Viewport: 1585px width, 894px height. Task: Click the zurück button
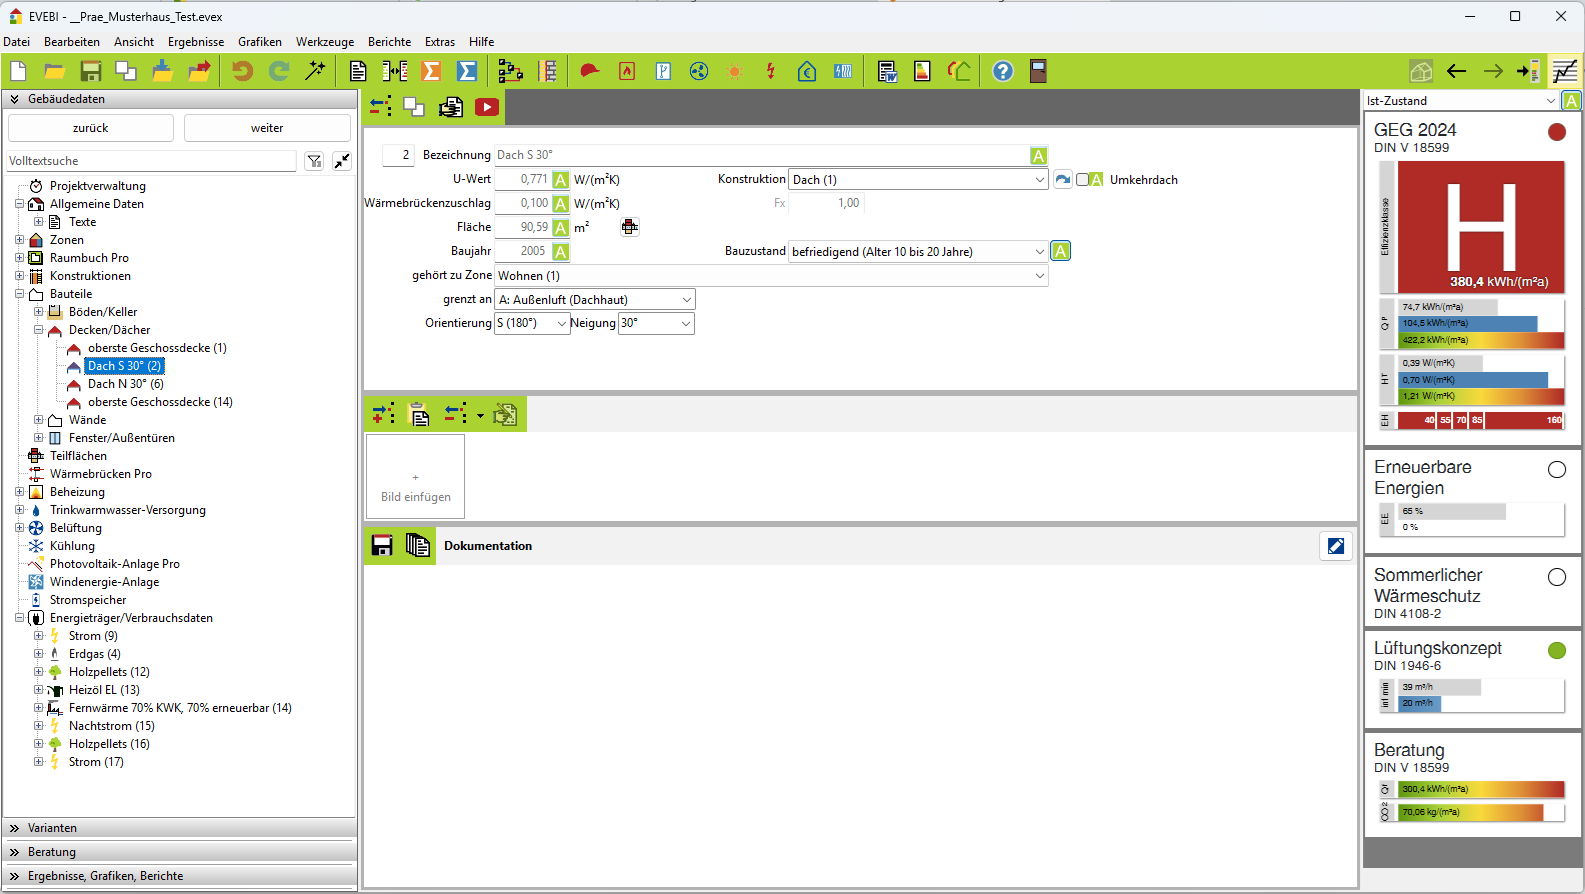tap(91, 128)
